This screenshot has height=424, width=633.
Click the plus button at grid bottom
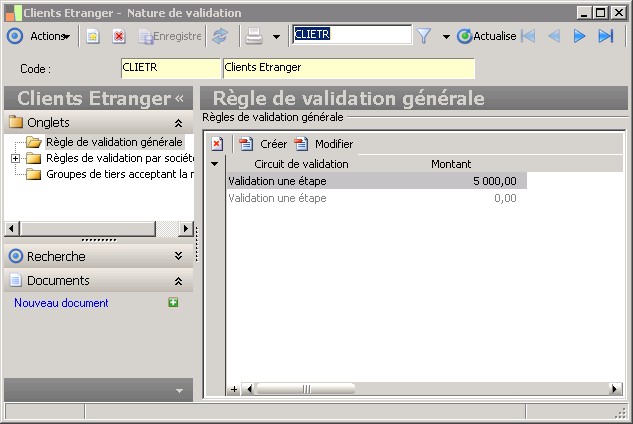coord(234,389)
